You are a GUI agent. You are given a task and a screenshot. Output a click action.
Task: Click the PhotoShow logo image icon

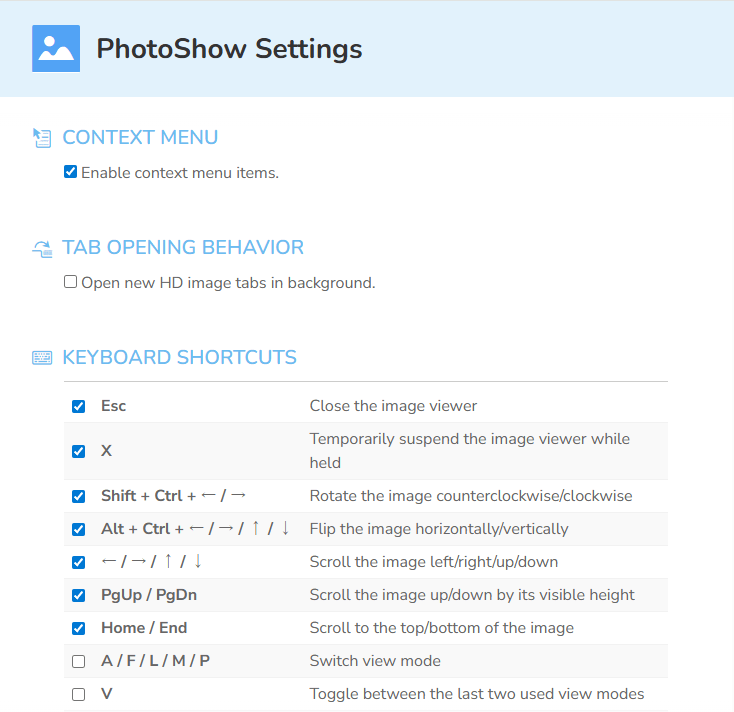(56, 49)
